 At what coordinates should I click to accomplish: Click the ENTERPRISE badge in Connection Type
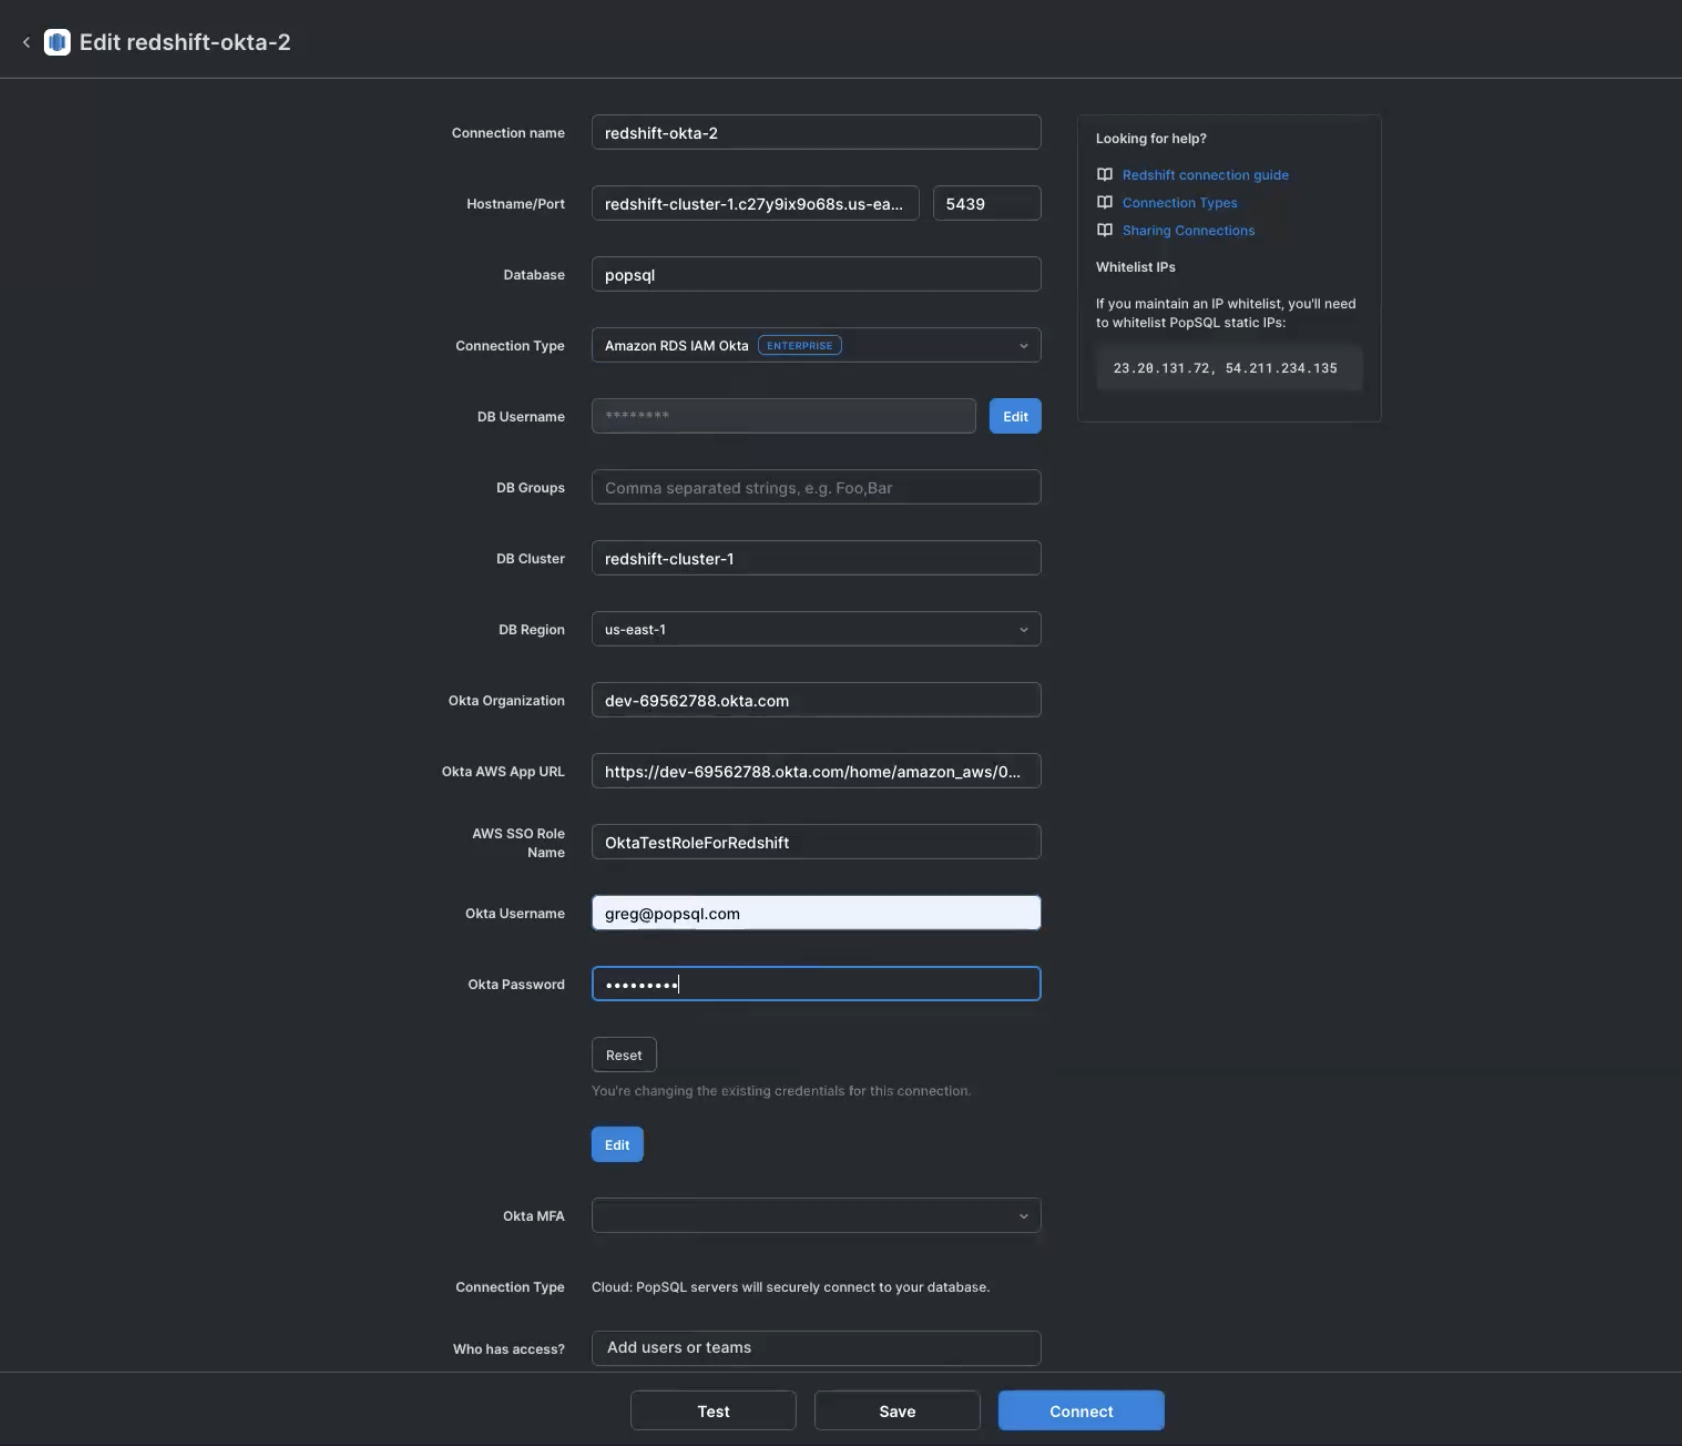(x=800, y=345)
